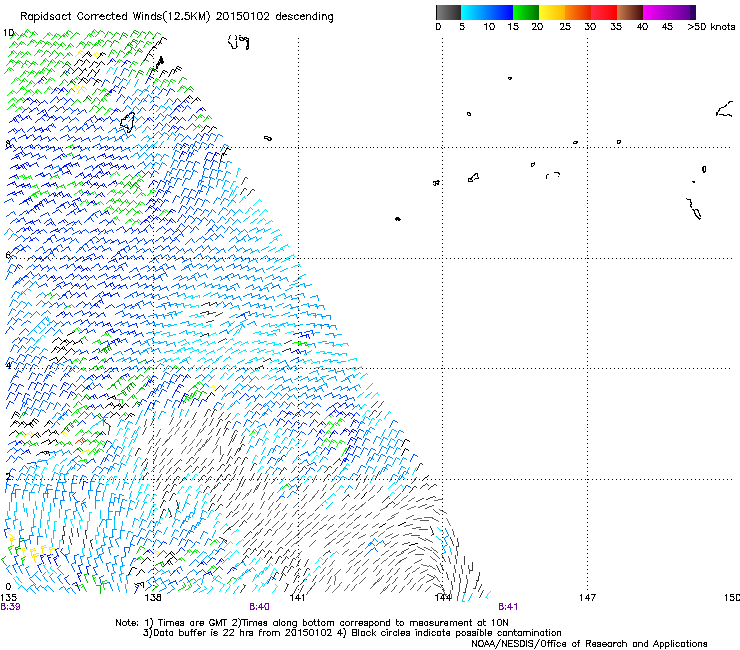Viewport: 740px width, 650px height.
Task: Click the latitude label '4' on the left axis
Action: click(8, 365)
